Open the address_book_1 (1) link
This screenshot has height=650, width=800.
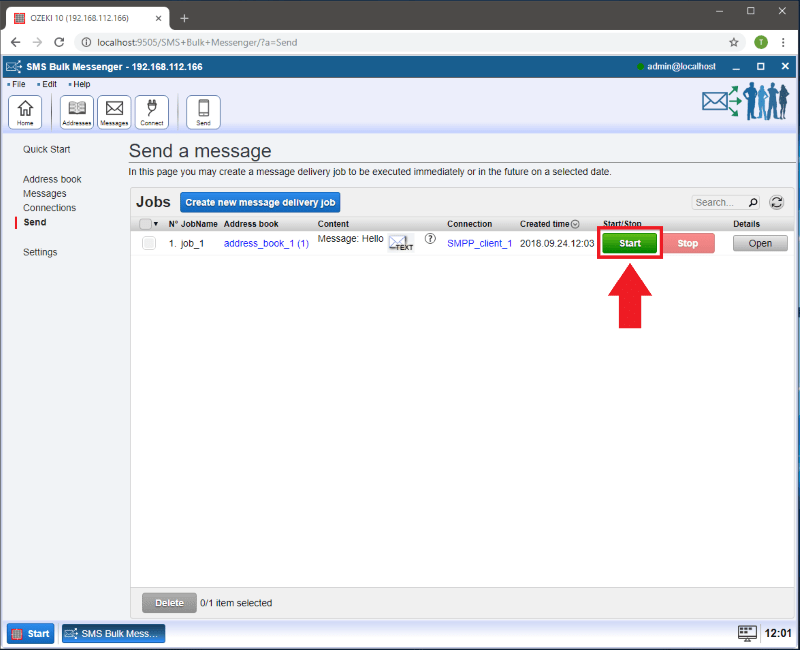266,243
